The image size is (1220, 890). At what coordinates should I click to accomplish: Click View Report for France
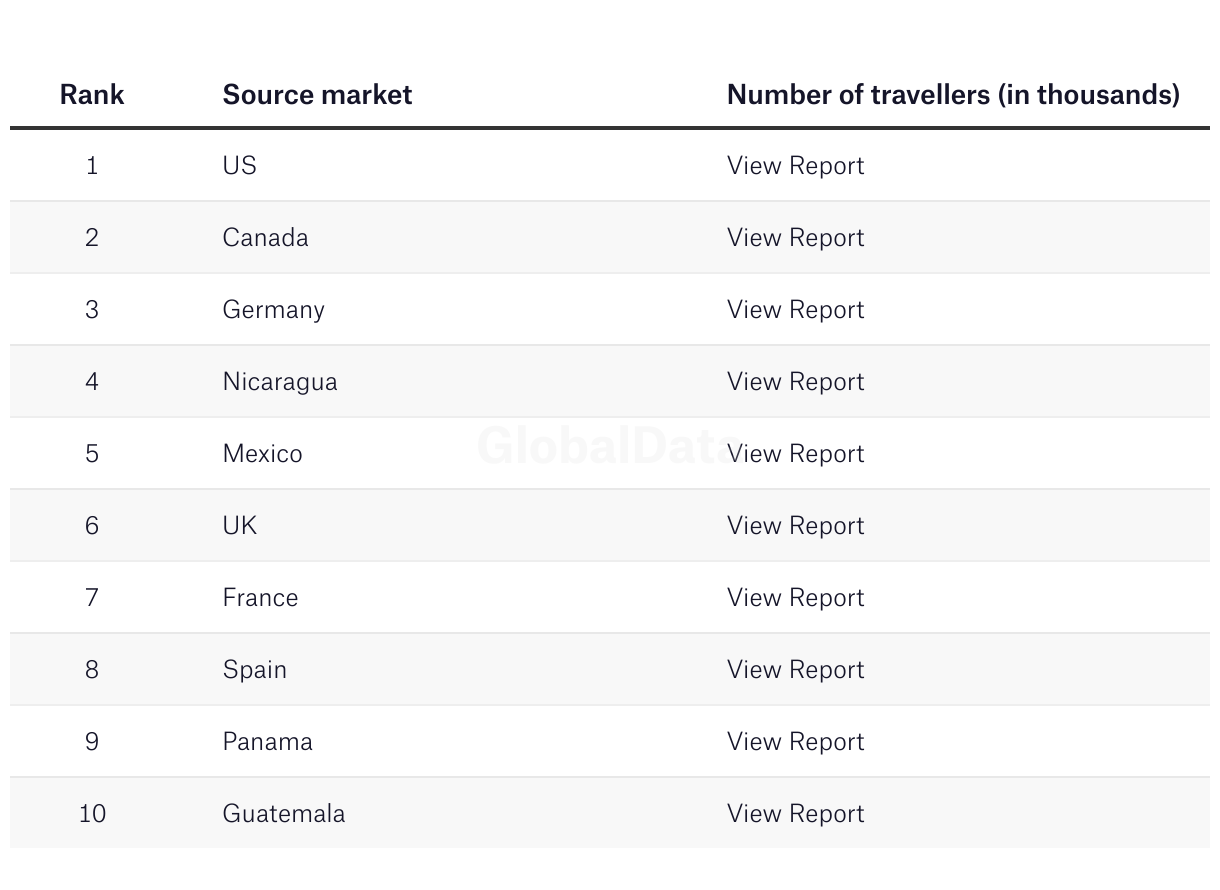coord(795,597)
